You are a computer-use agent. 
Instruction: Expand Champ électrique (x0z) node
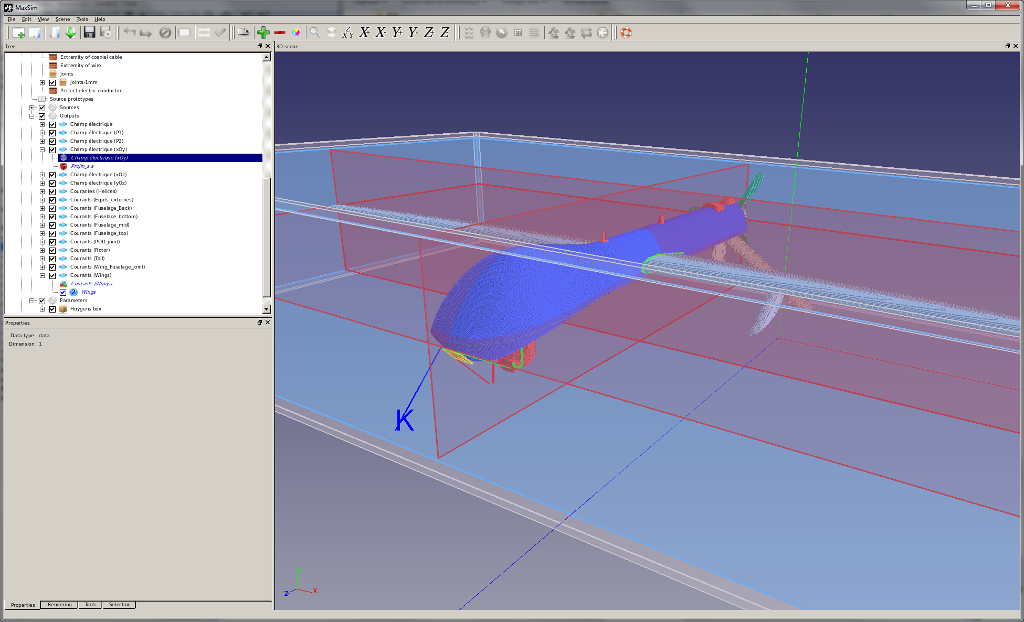(x=42, y=174)
